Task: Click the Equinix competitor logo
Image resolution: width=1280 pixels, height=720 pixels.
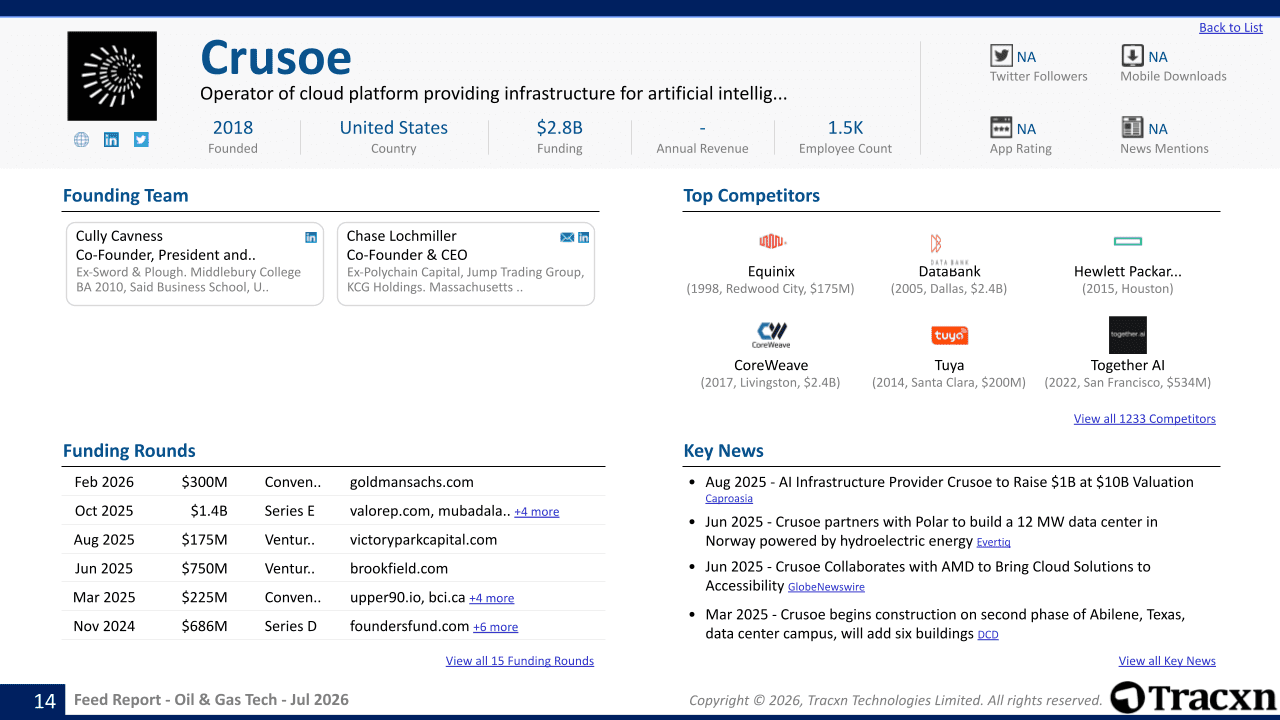Action: [x=771, y=241]
